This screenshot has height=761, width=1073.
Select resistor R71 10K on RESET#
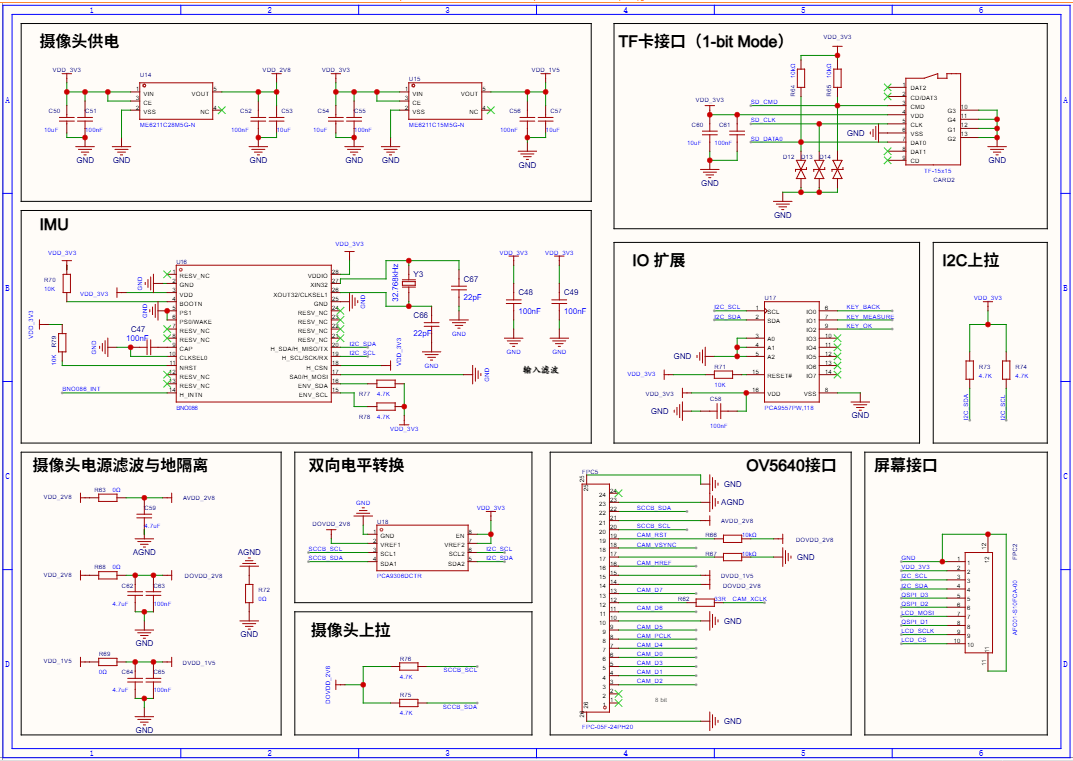tap(723, 374)
